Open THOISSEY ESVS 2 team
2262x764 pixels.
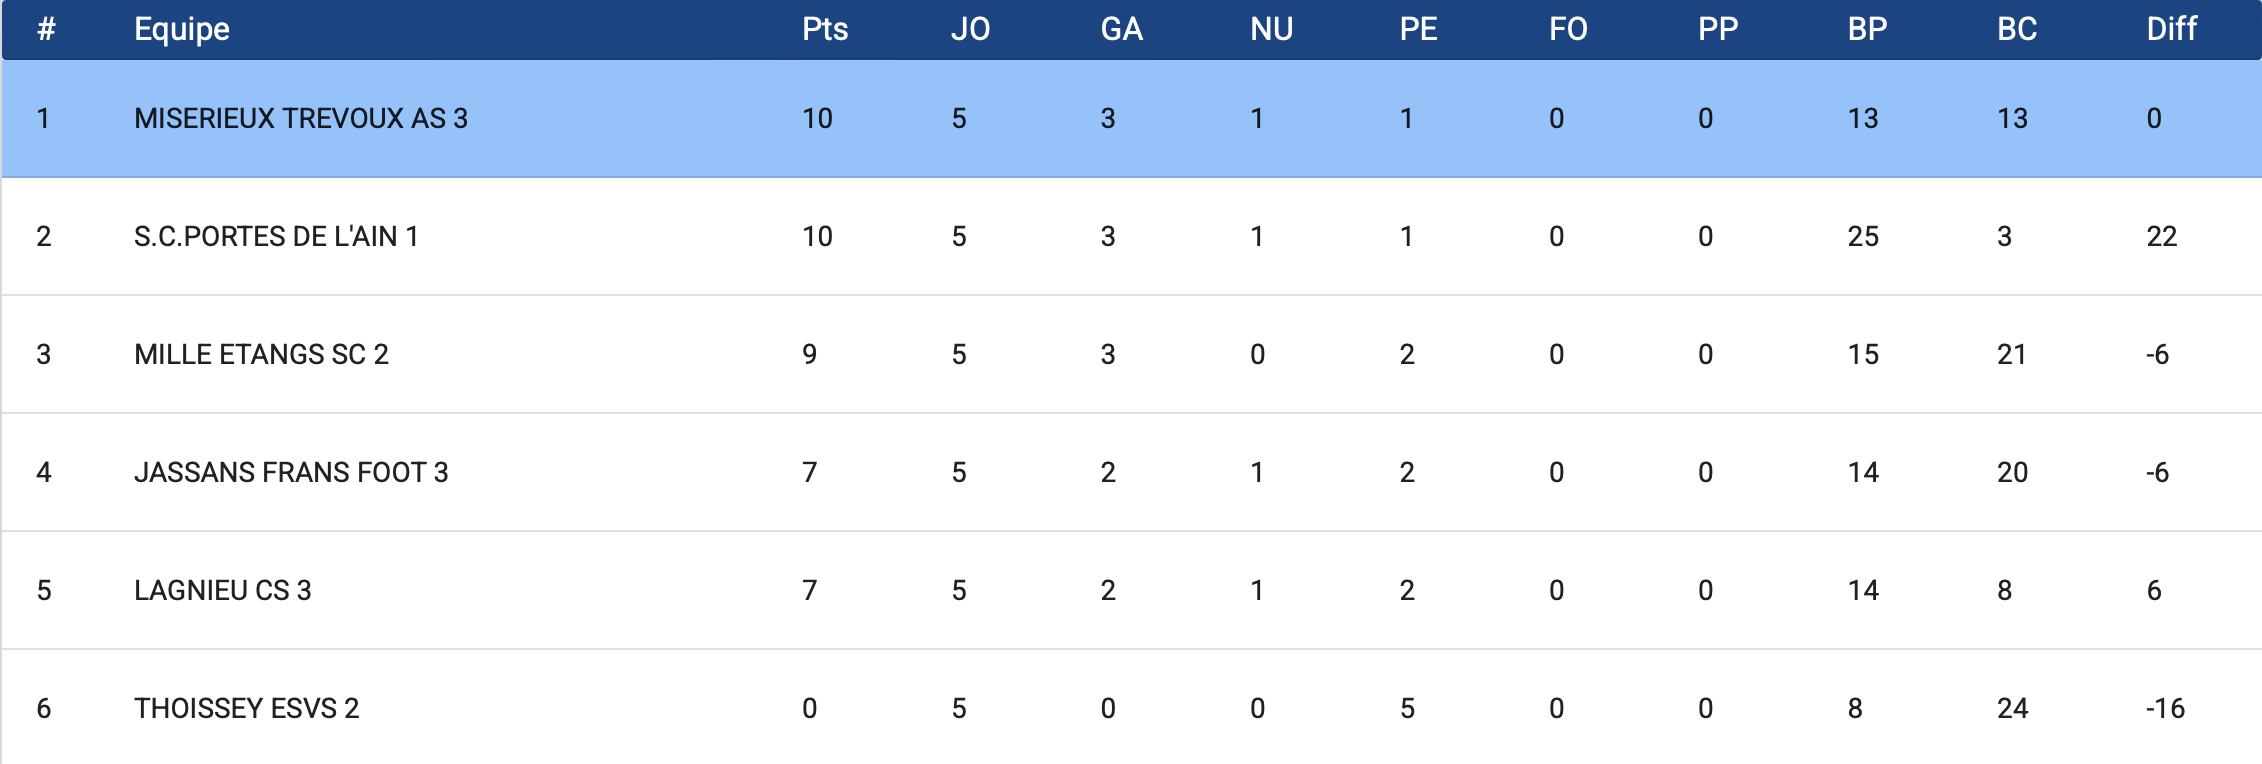tap(246, 708)
